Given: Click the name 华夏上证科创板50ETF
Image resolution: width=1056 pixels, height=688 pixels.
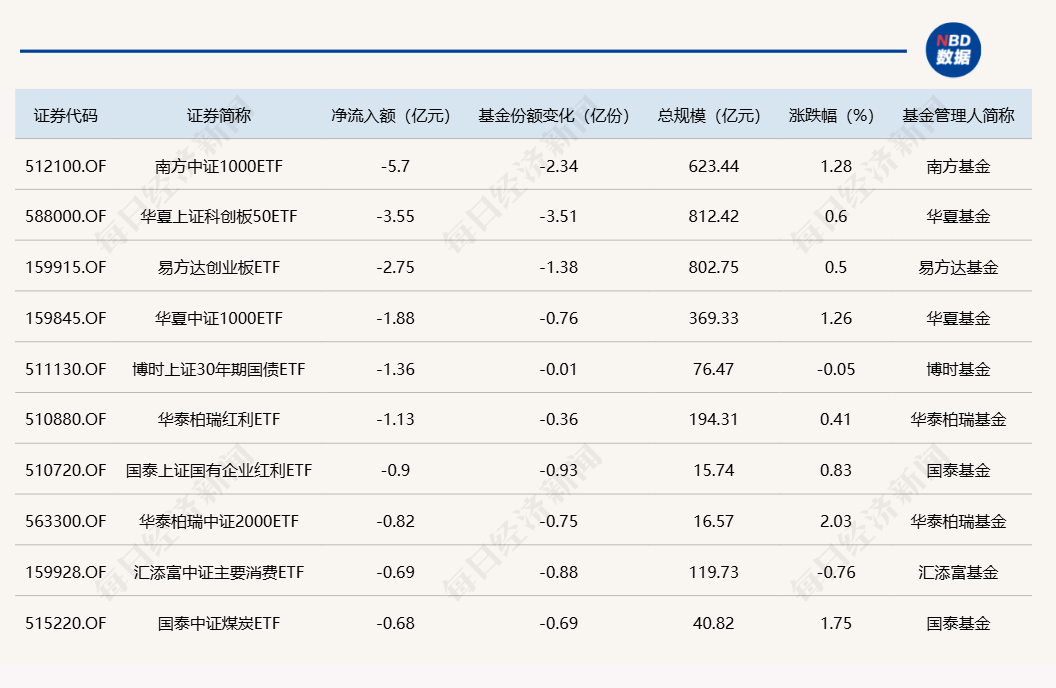Looking at the screenshot, I should (x=219, y=216).
